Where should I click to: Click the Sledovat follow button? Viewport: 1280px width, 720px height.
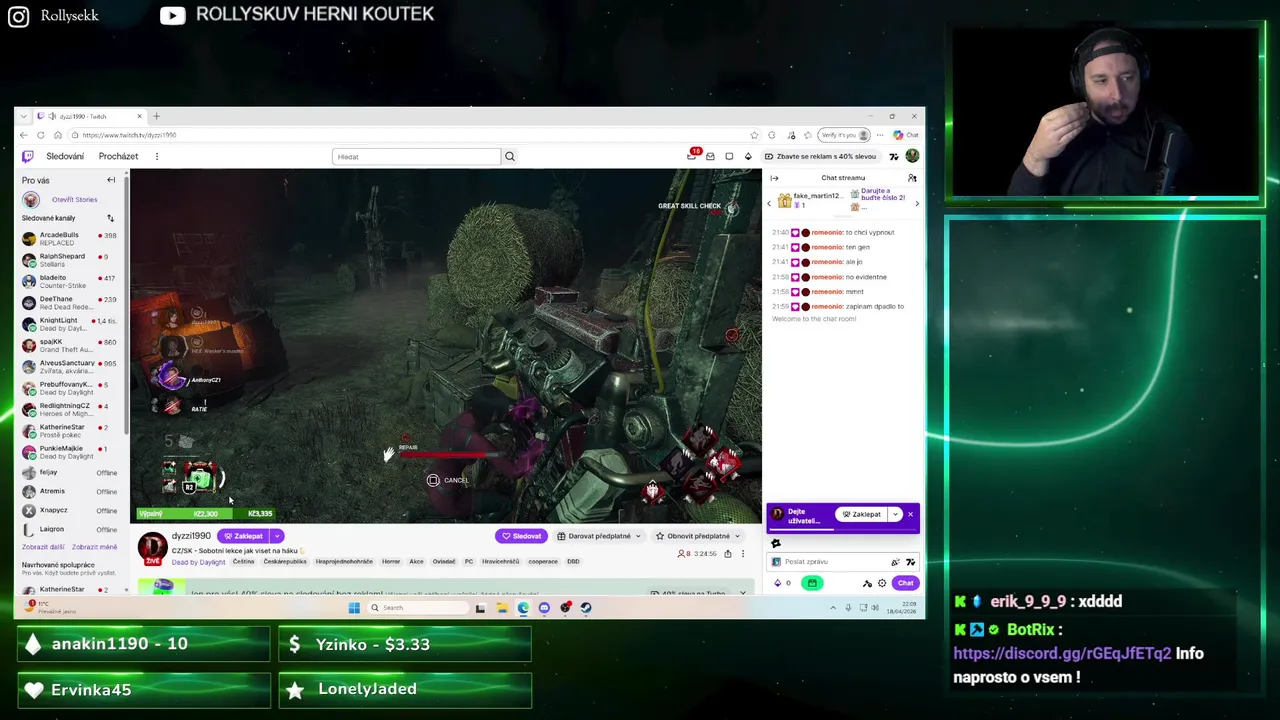click(522, 536)
